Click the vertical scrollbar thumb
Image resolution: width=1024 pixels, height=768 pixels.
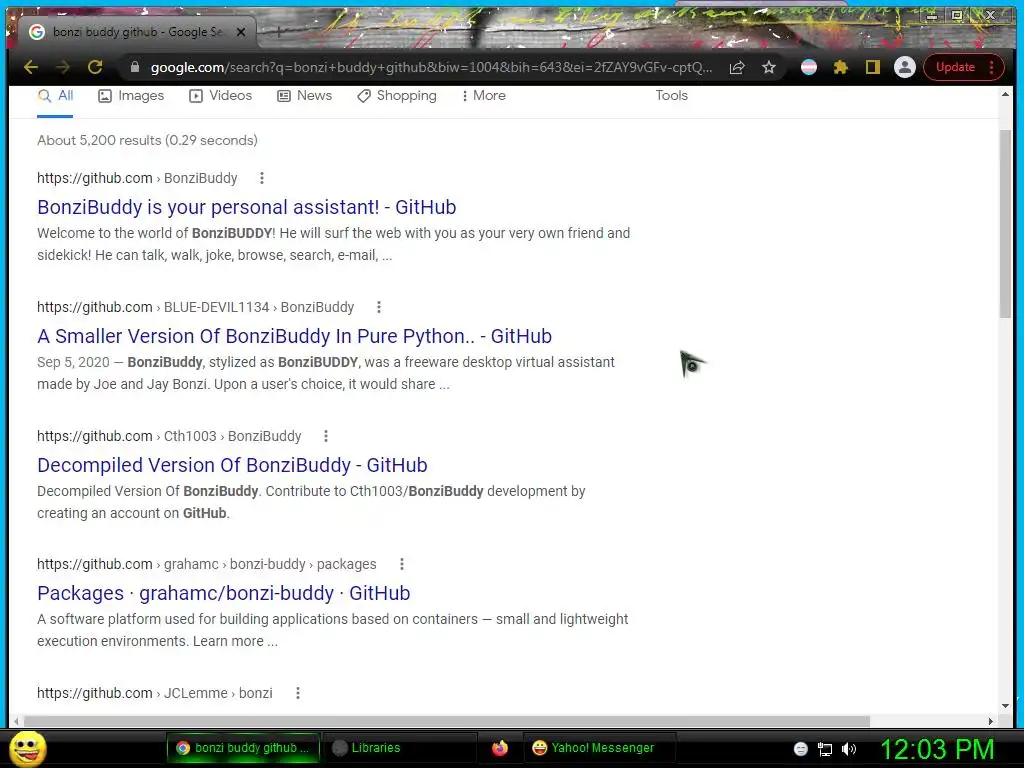(1005, 224)
